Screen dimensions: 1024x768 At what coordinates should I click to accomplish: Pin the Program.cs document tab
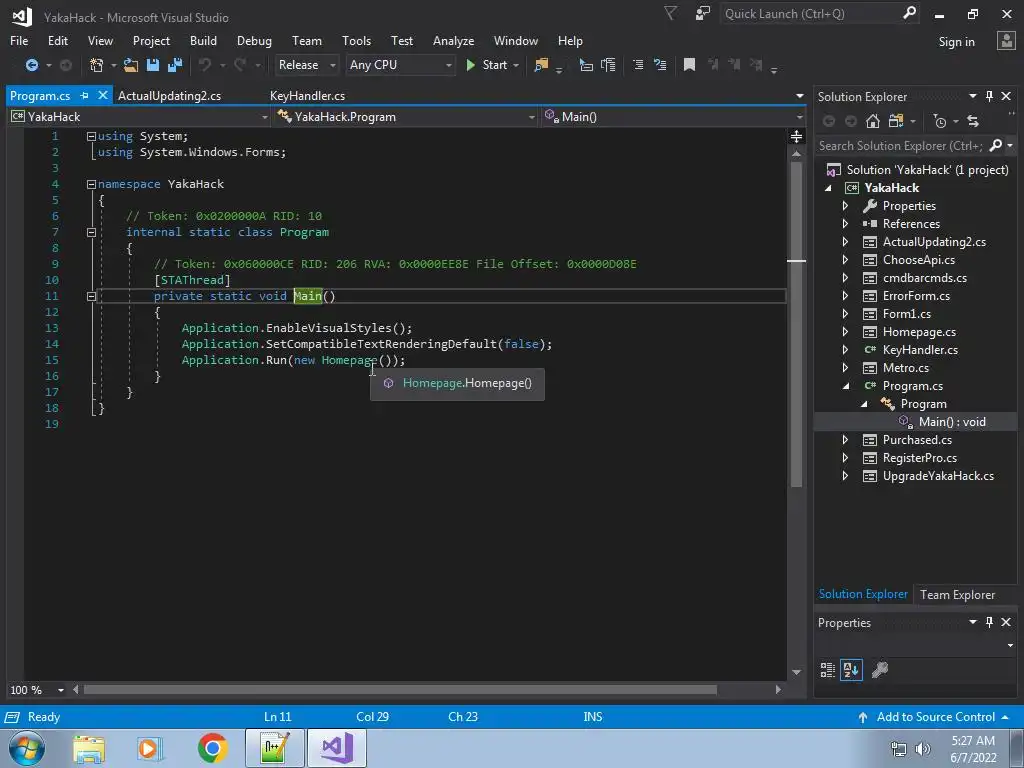[x=84, y=95]
